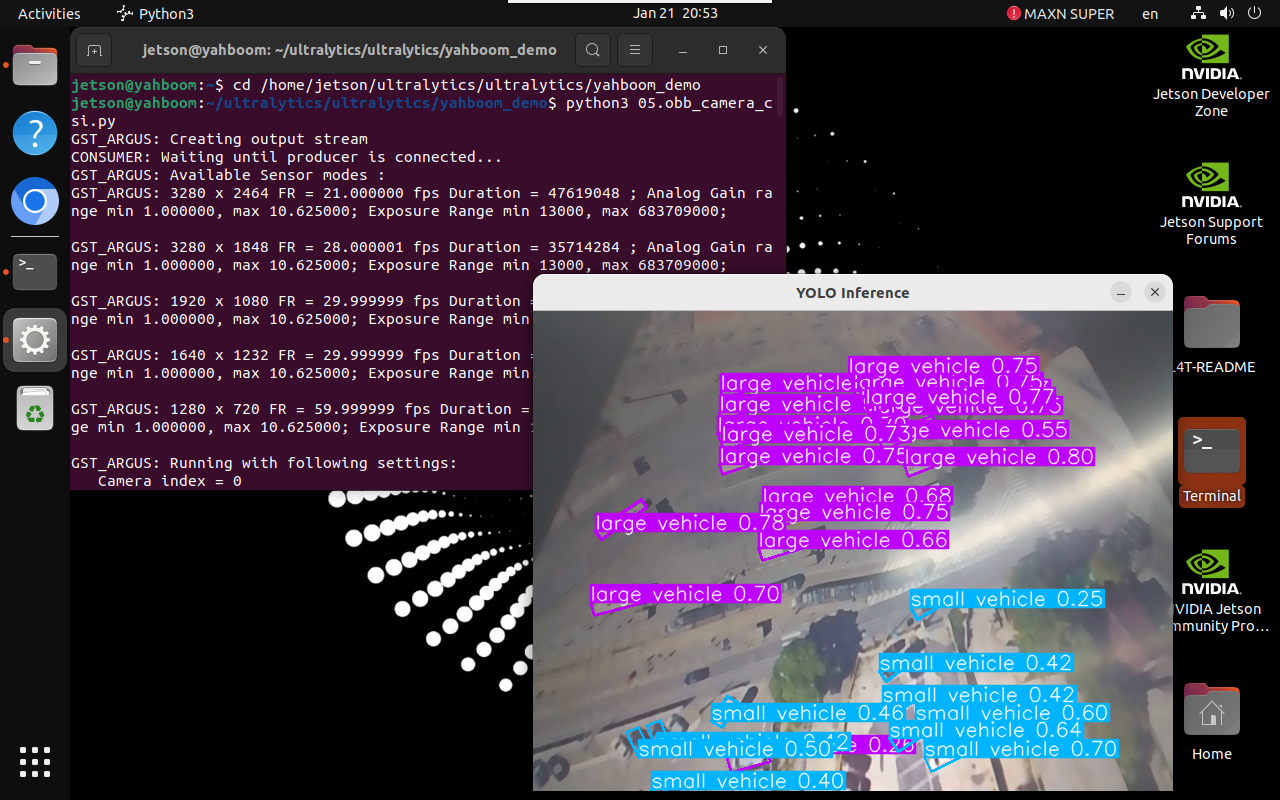Click the 'small vehicle 0.25' detection label
This screenshot has height=800, width=1280.
[1007, 599]
